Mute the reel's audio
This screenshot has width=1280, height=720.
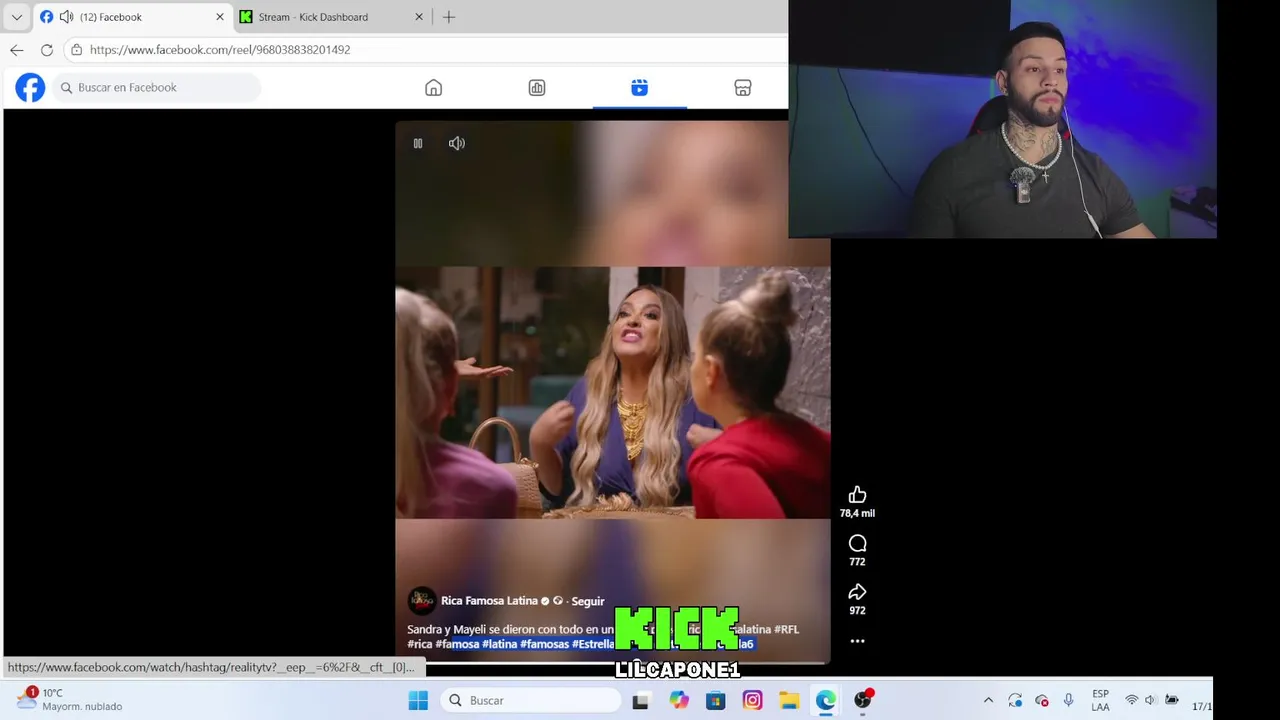457,143
